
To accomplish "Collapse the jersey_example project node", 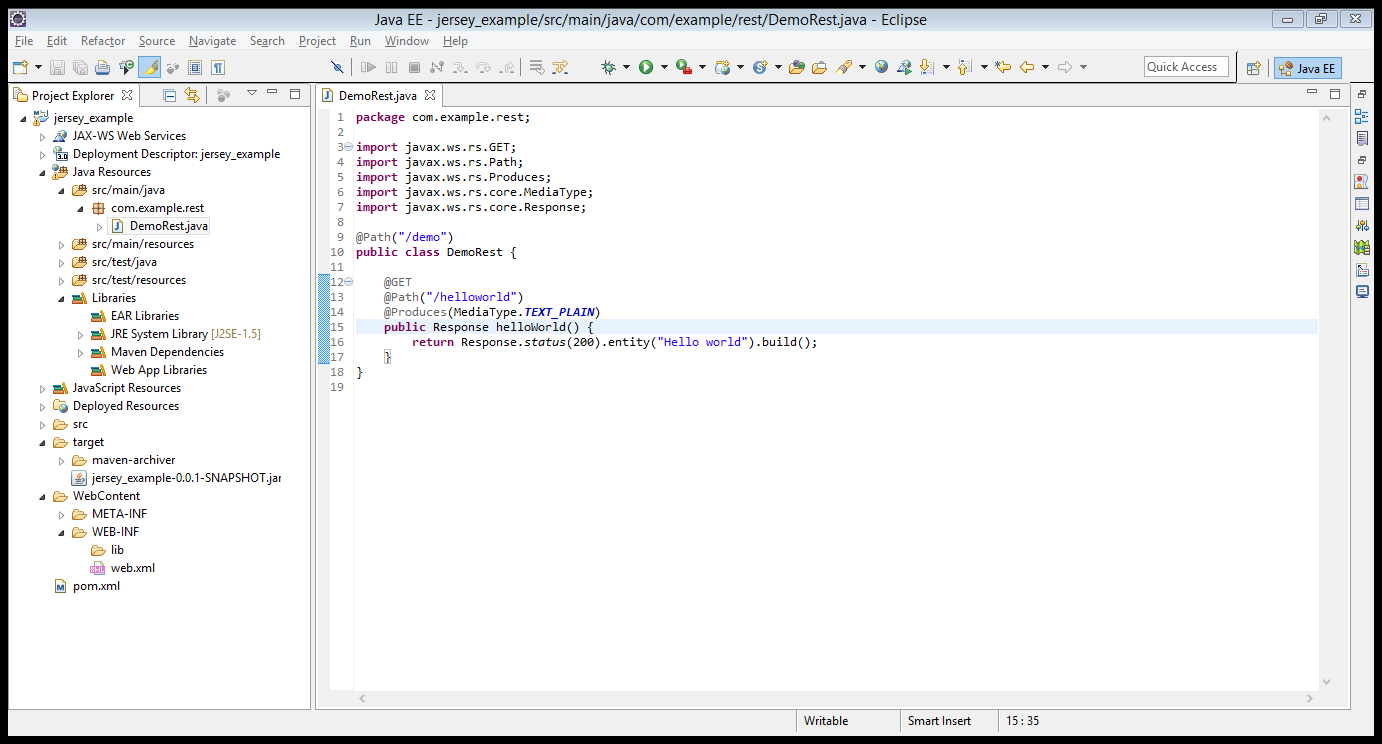I will click(x=23, y=118).
